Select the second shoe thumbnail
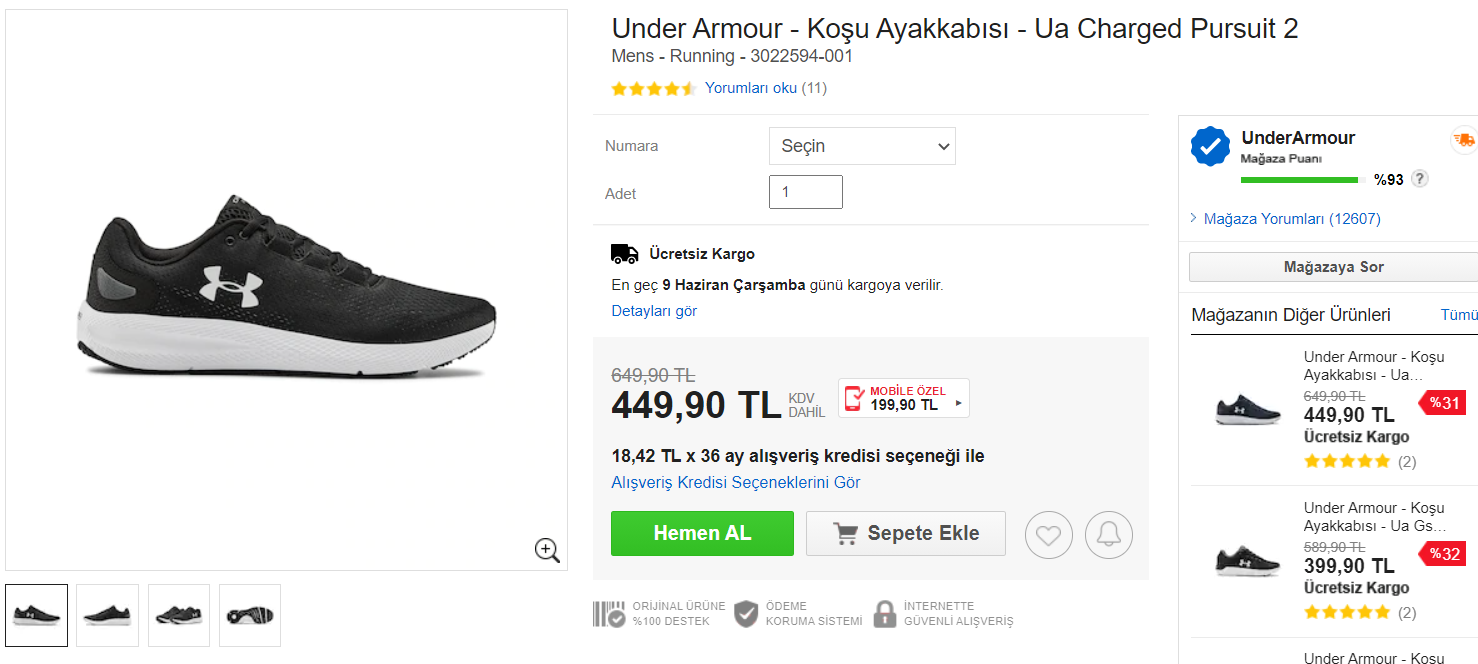The width and height of the screenshot is (1478, 664). pyautogui.click(x=107, y=615)
